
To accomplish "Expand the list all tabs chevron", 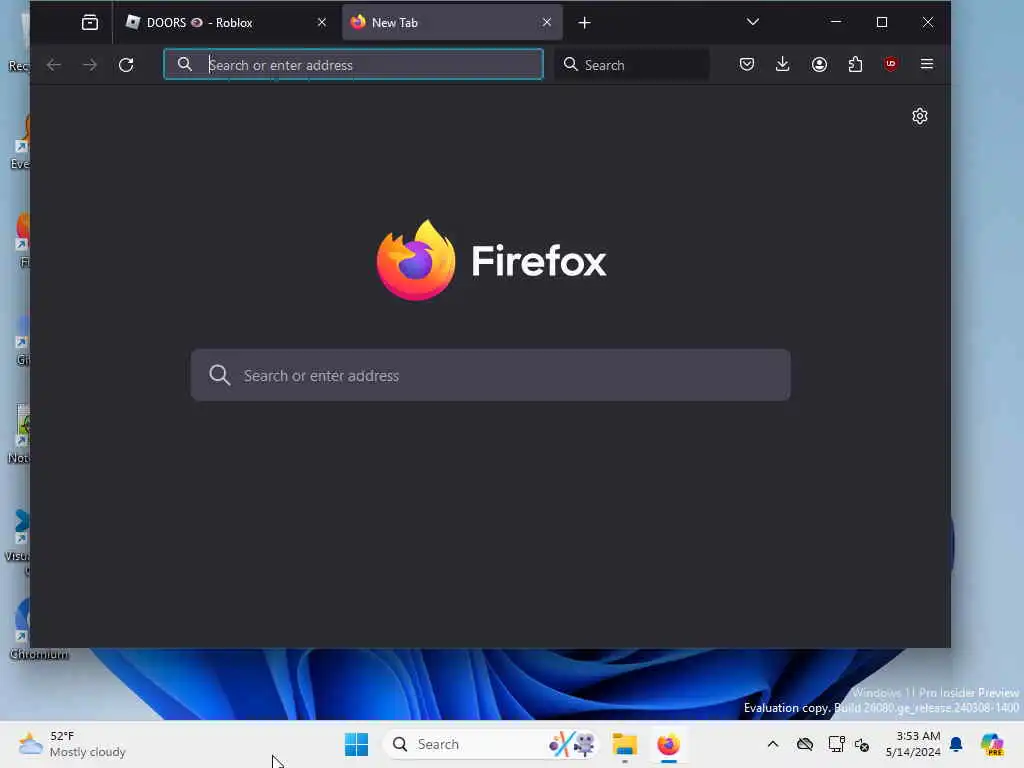I will click(752, 22).
